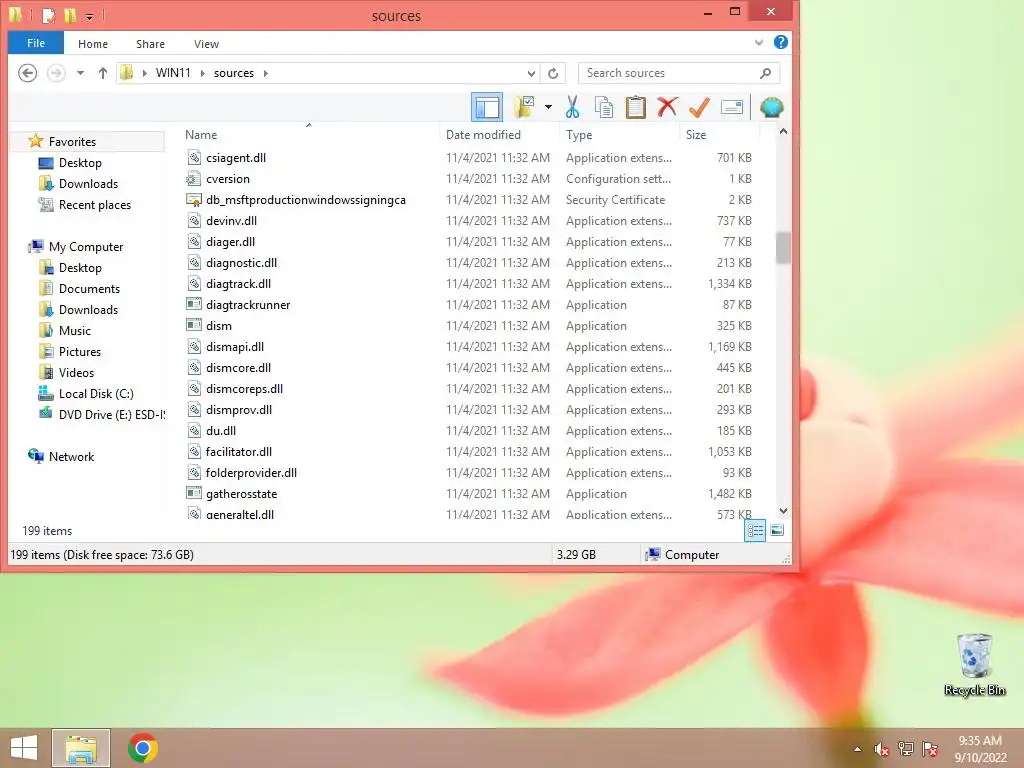1024x768 pixels.
Task: Click the orange checkmark Properties icon
Action: point(699,107)
